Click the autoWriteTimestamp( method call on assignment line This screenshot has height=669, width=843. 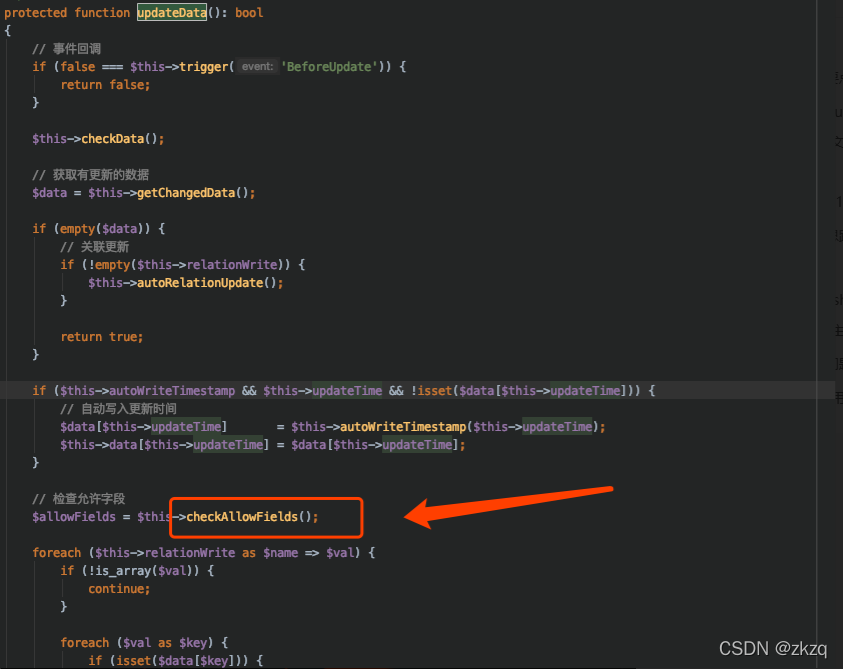[403, 426]
